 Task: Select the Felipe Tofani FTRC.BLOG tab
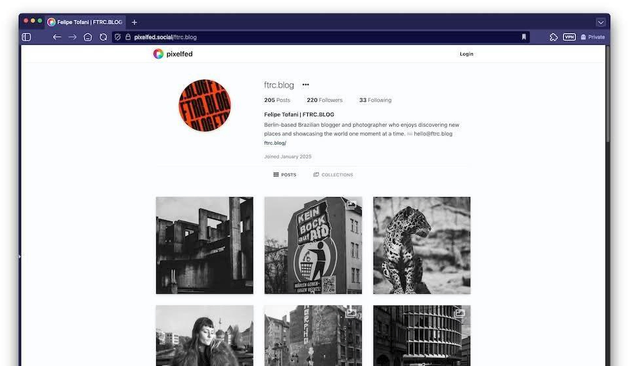pyautogui.click(x=85, y=22)
